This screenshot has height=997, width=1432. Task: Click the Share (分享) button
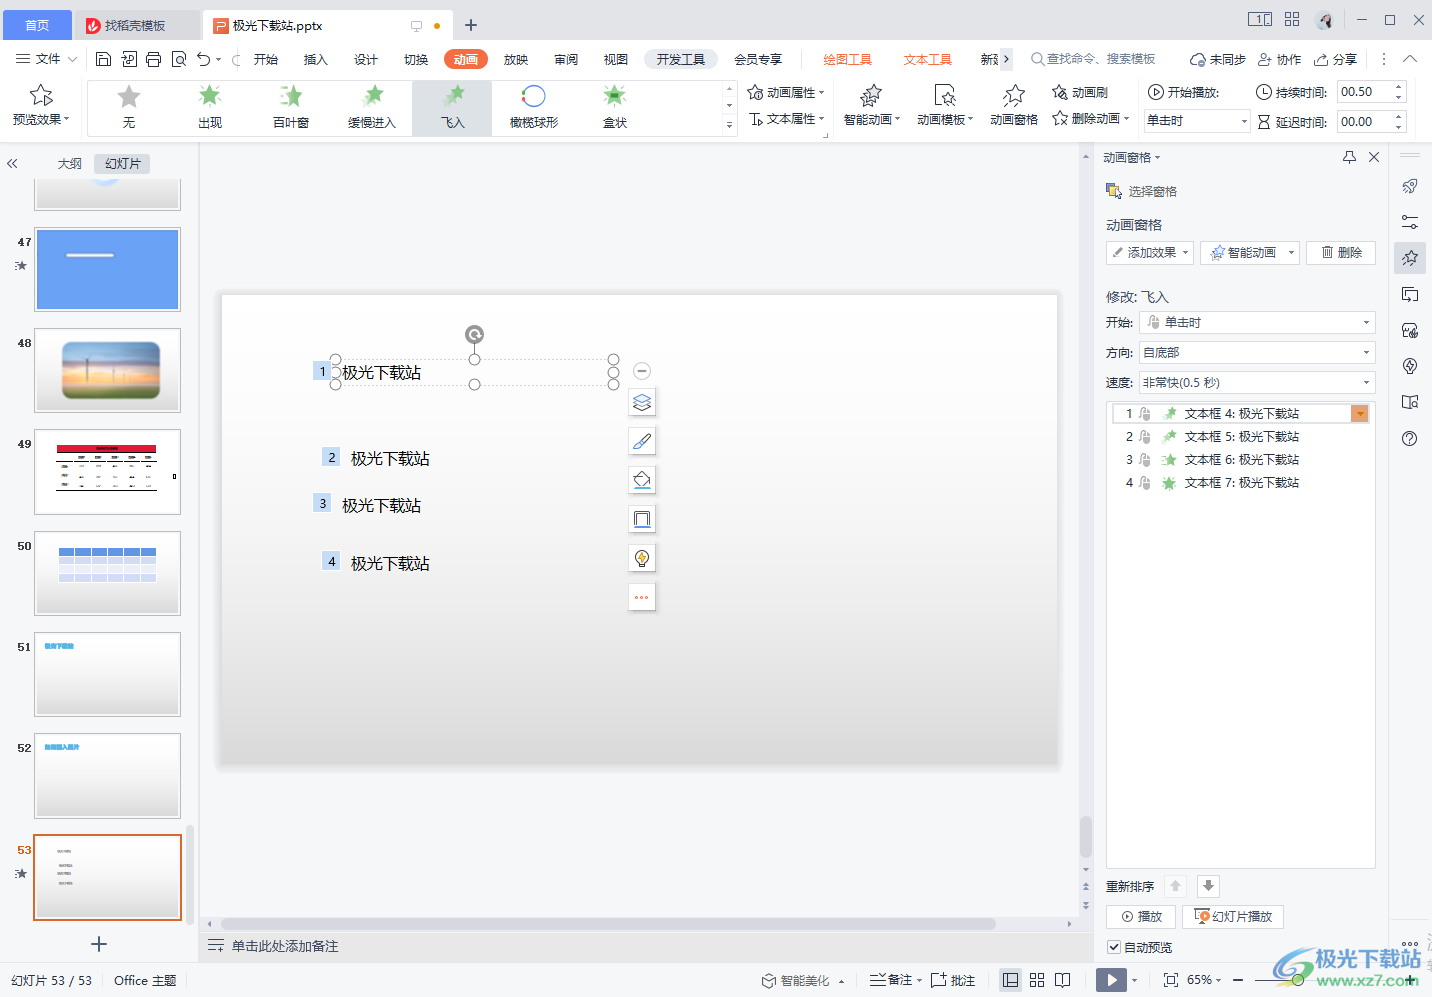[1336, 59]
